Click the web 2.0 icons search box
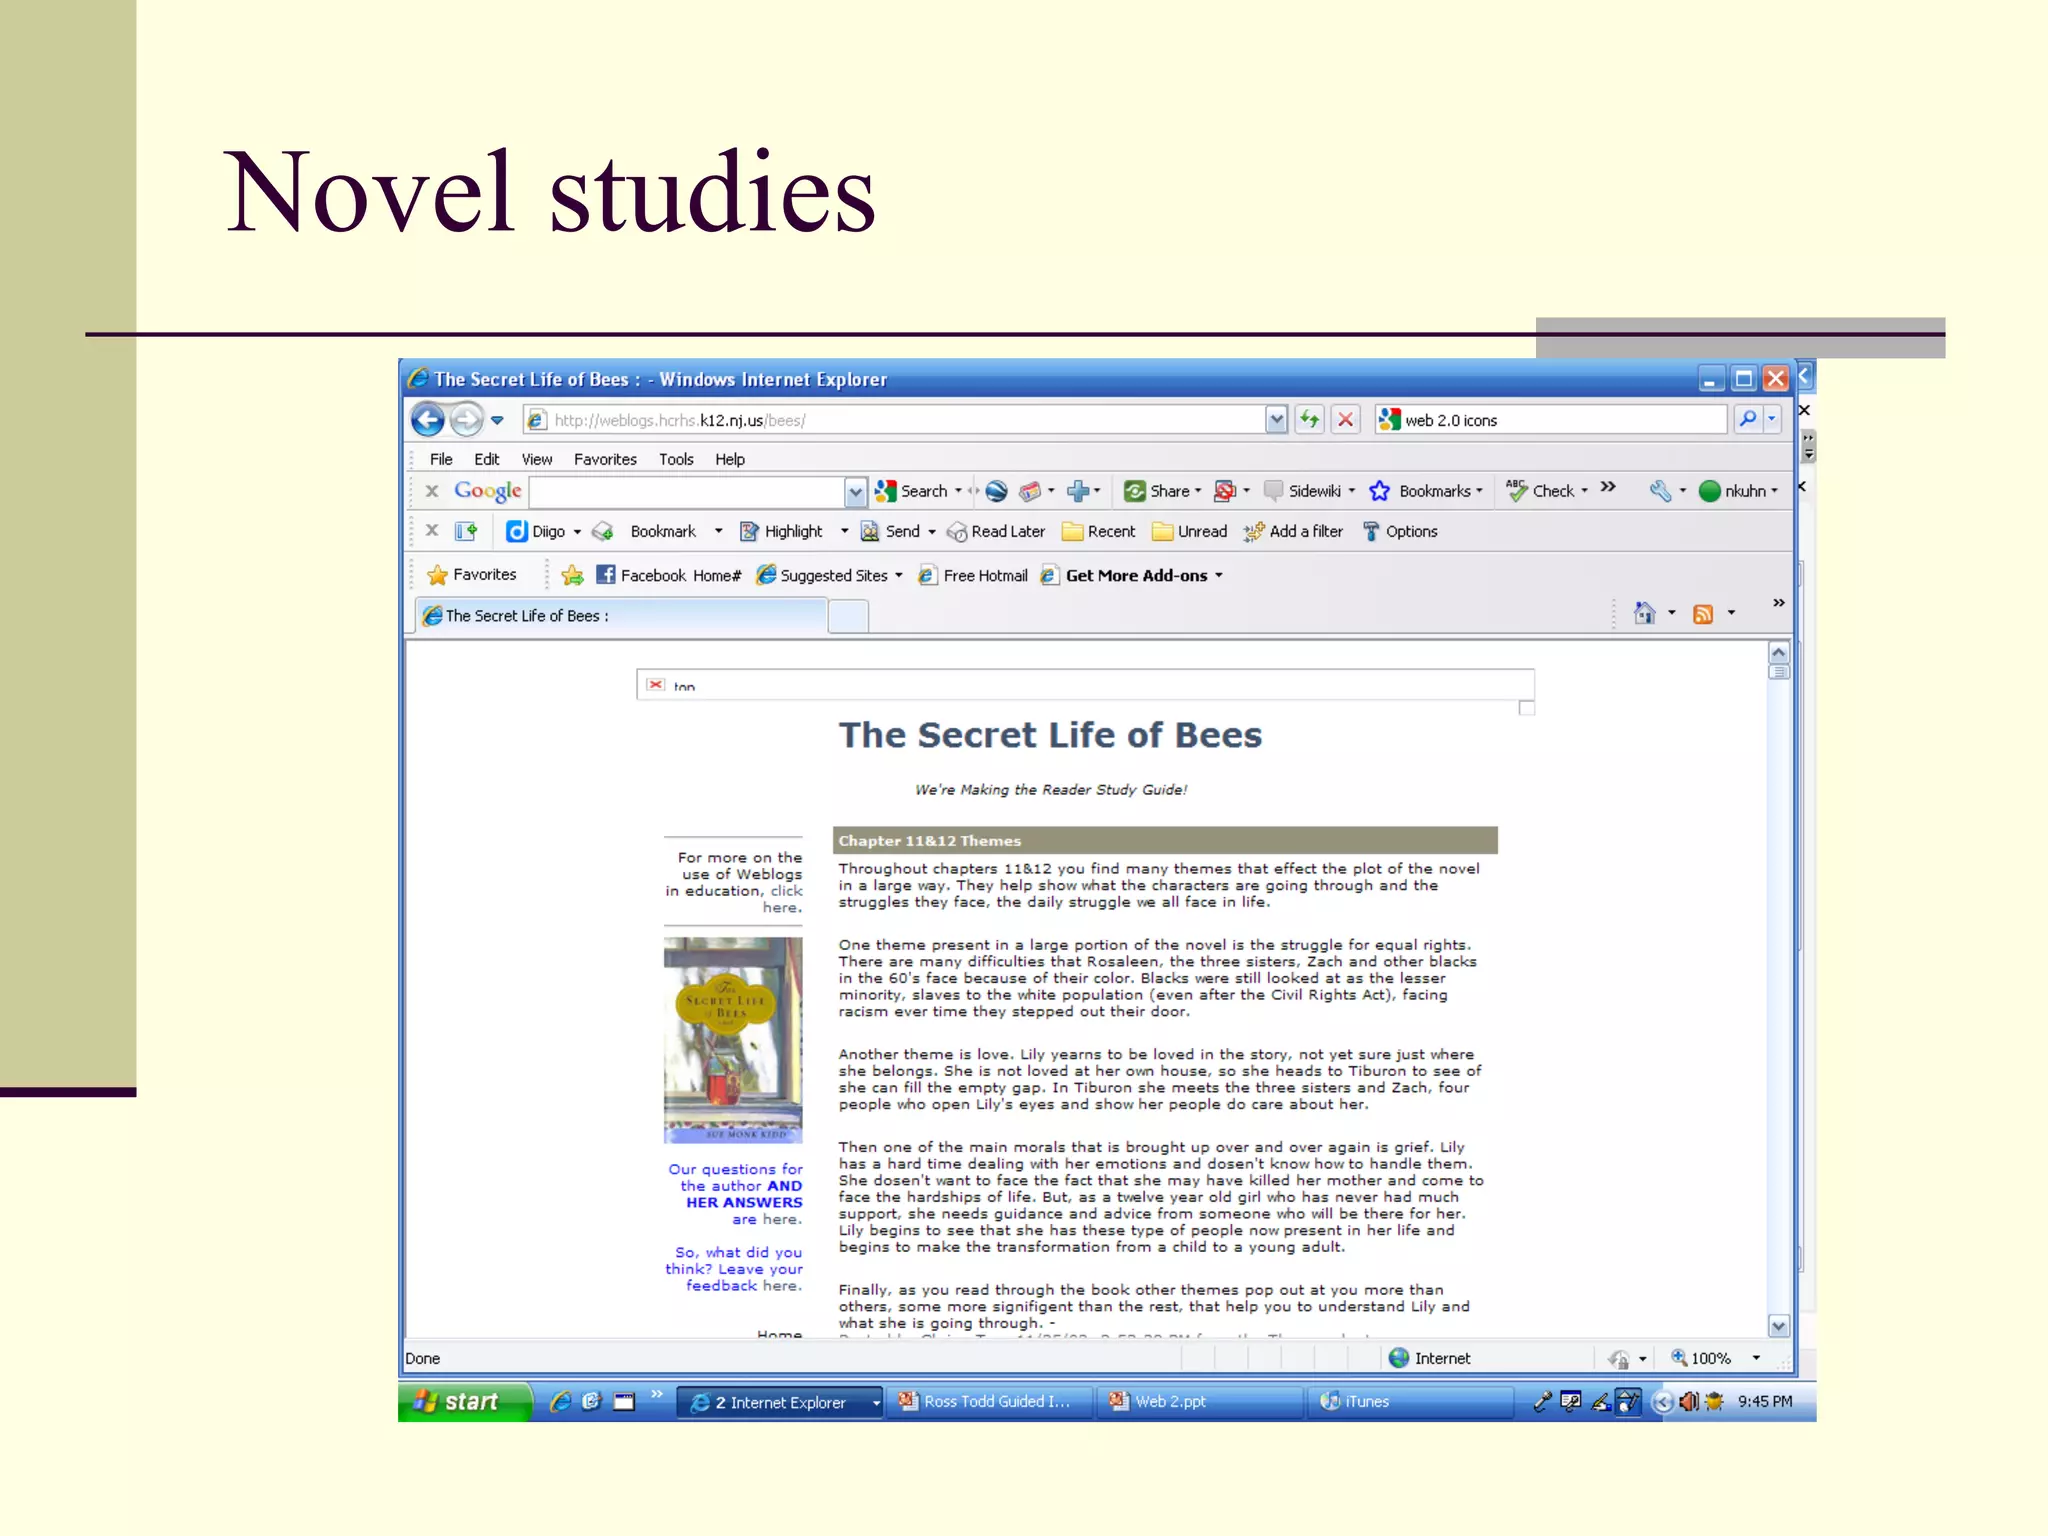 point(1550,420)
